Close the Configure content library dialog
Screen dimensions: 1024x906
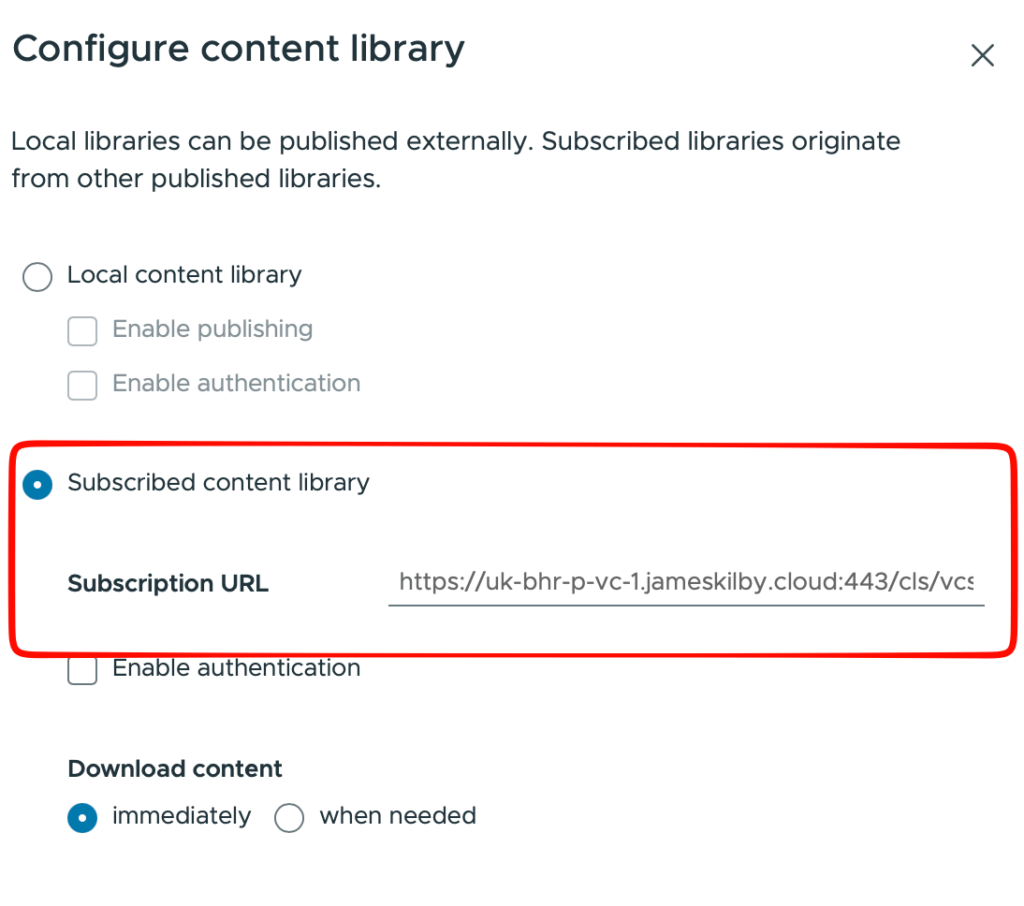982,56
